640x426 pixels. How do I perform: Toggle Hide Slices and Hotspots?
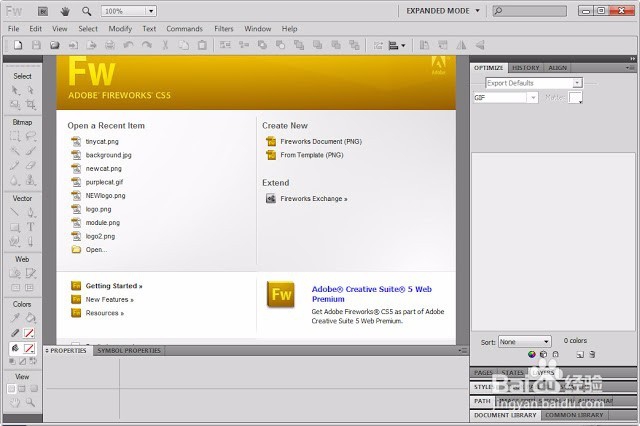coord(15,288)
